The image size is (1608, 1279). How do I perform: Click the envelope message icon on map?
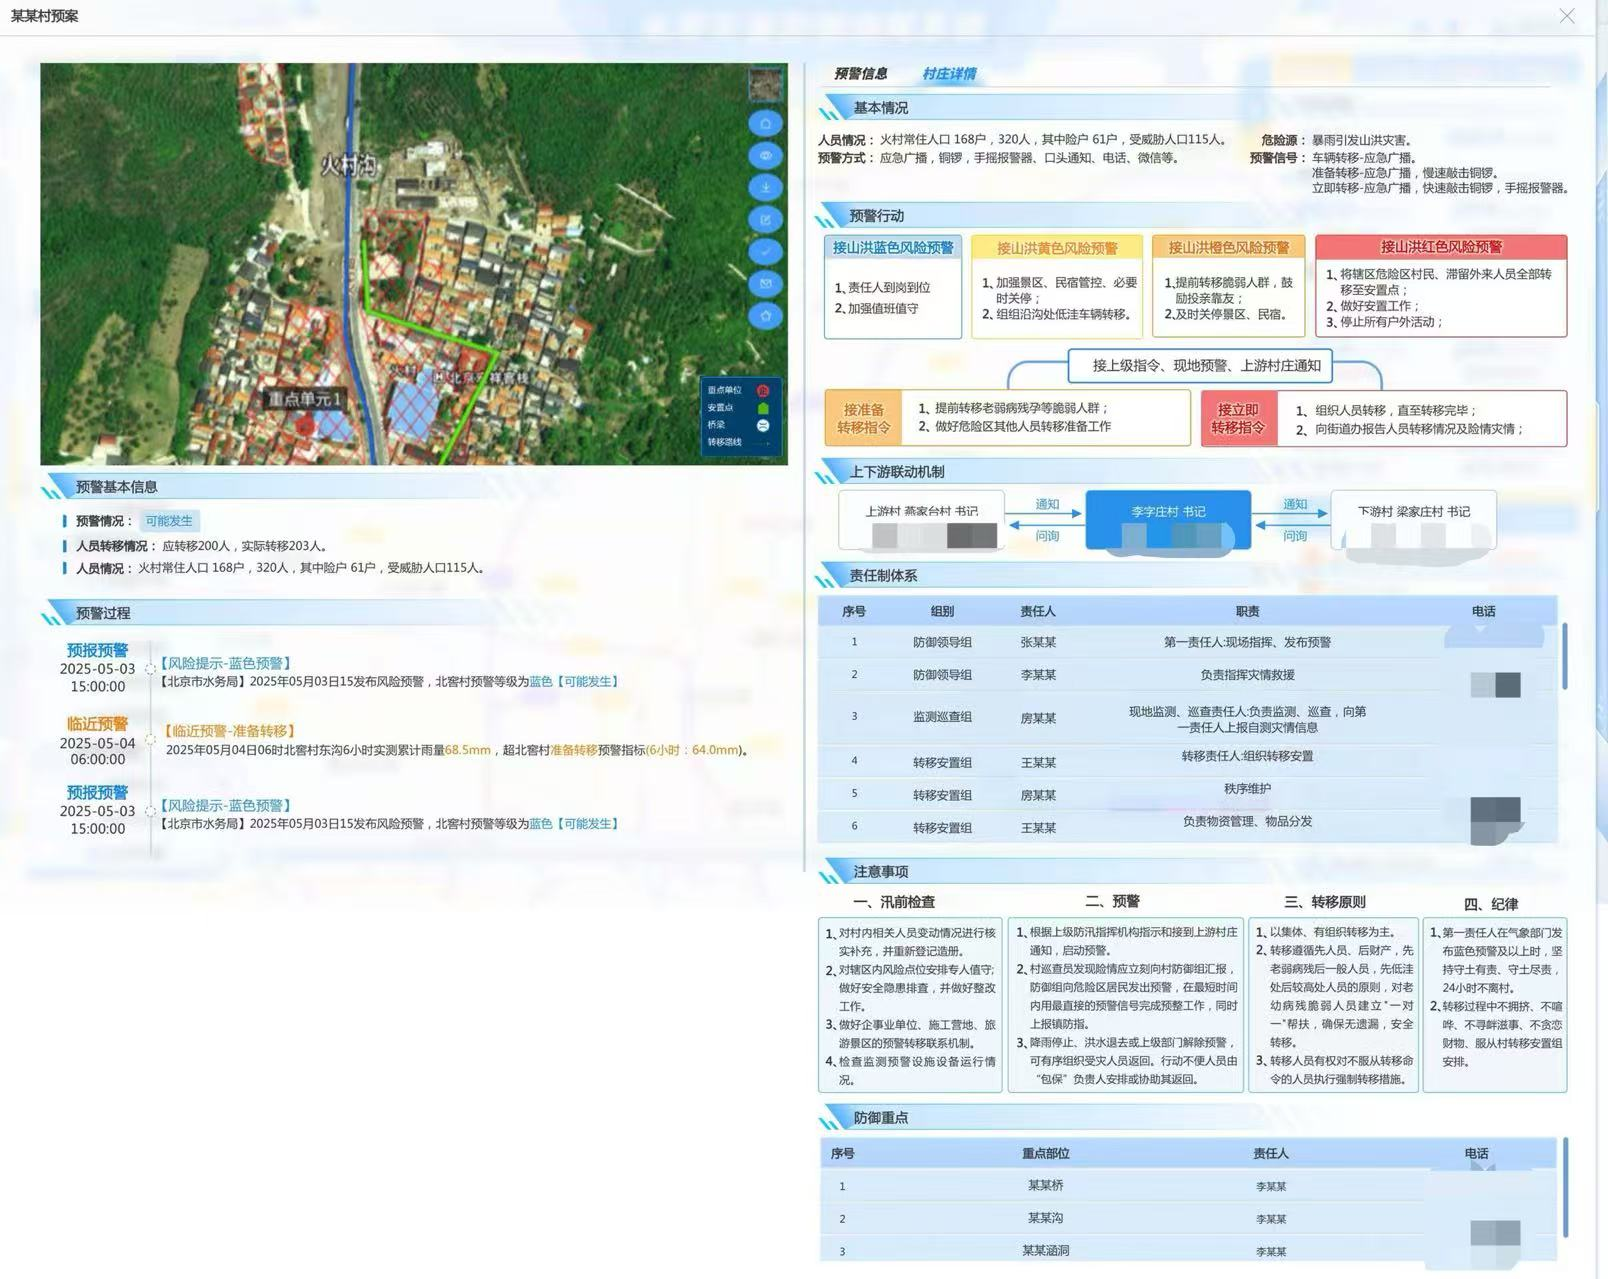765,283
